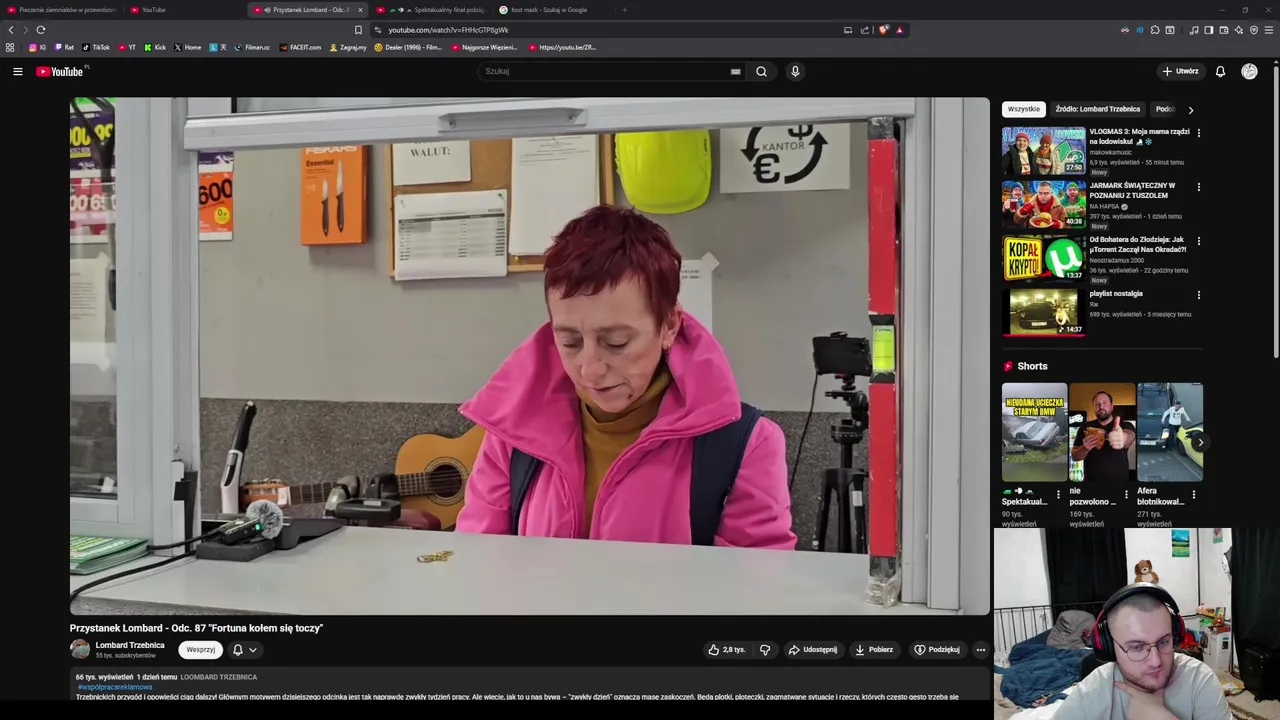Like the video with thumbs up
Screen dimensions: 1280x720
click(x=726, y=650)
